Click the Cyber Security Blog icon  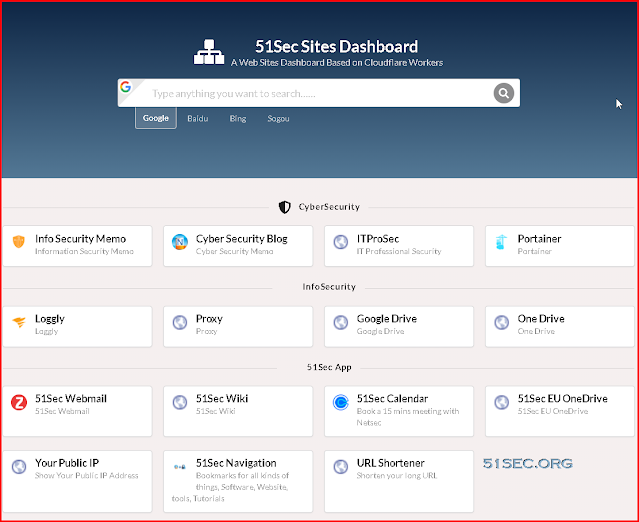click(180, 242)
